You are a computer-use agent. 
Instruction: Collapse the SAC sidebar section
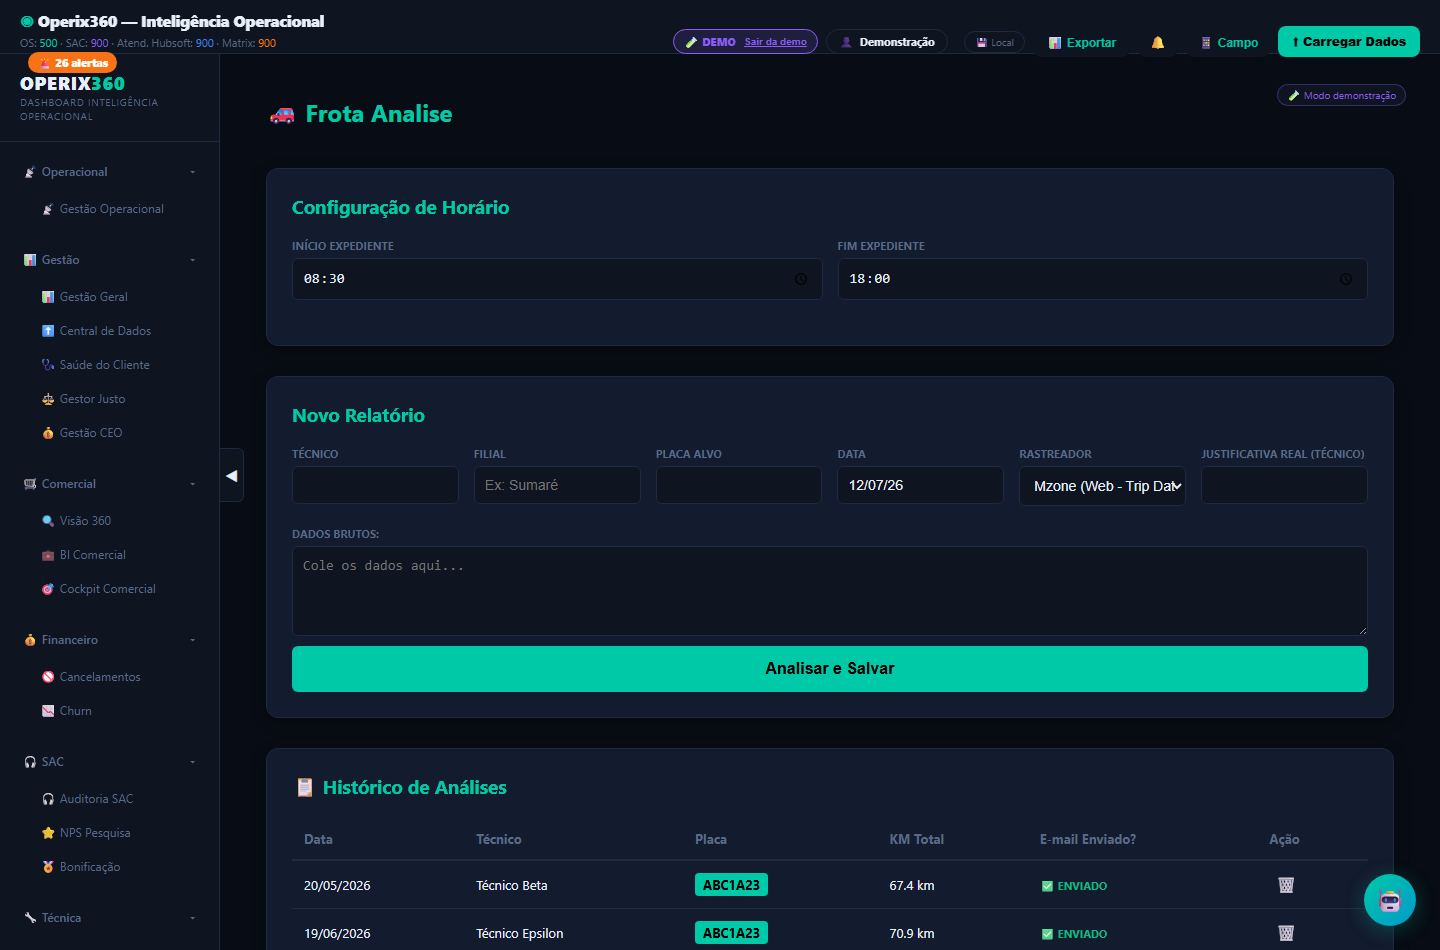[x=110, y=762]
